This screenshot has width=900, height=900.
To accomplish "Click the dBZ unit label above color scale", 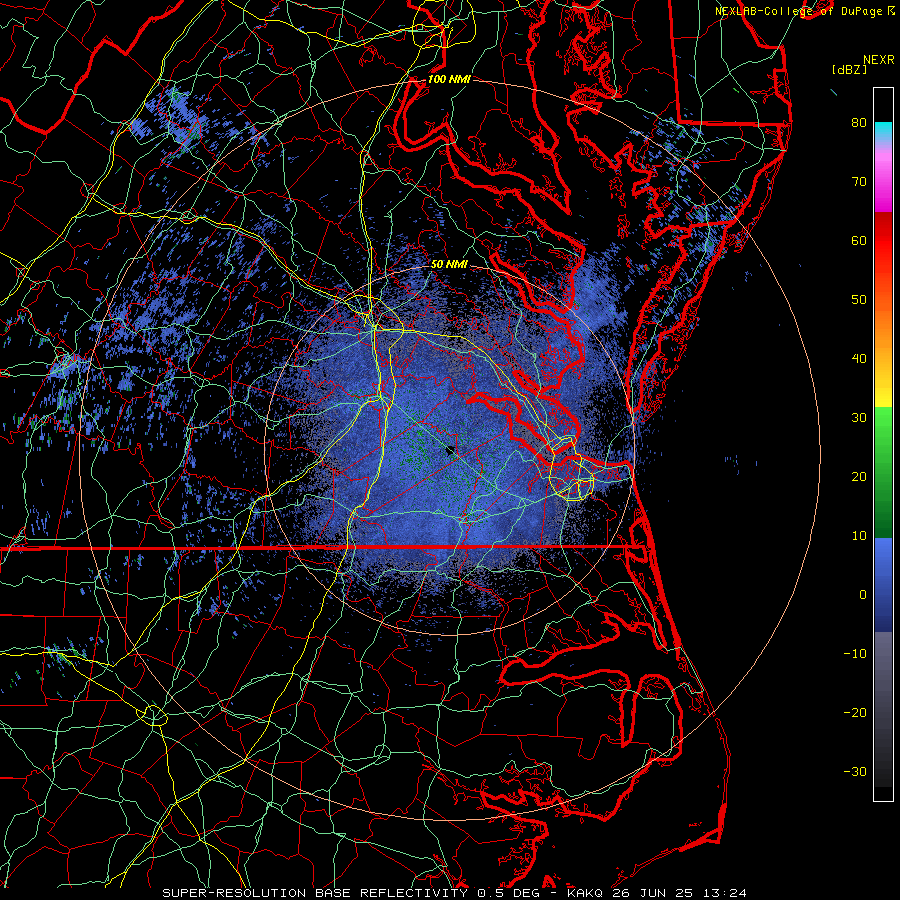I will [x=849, y=69].
